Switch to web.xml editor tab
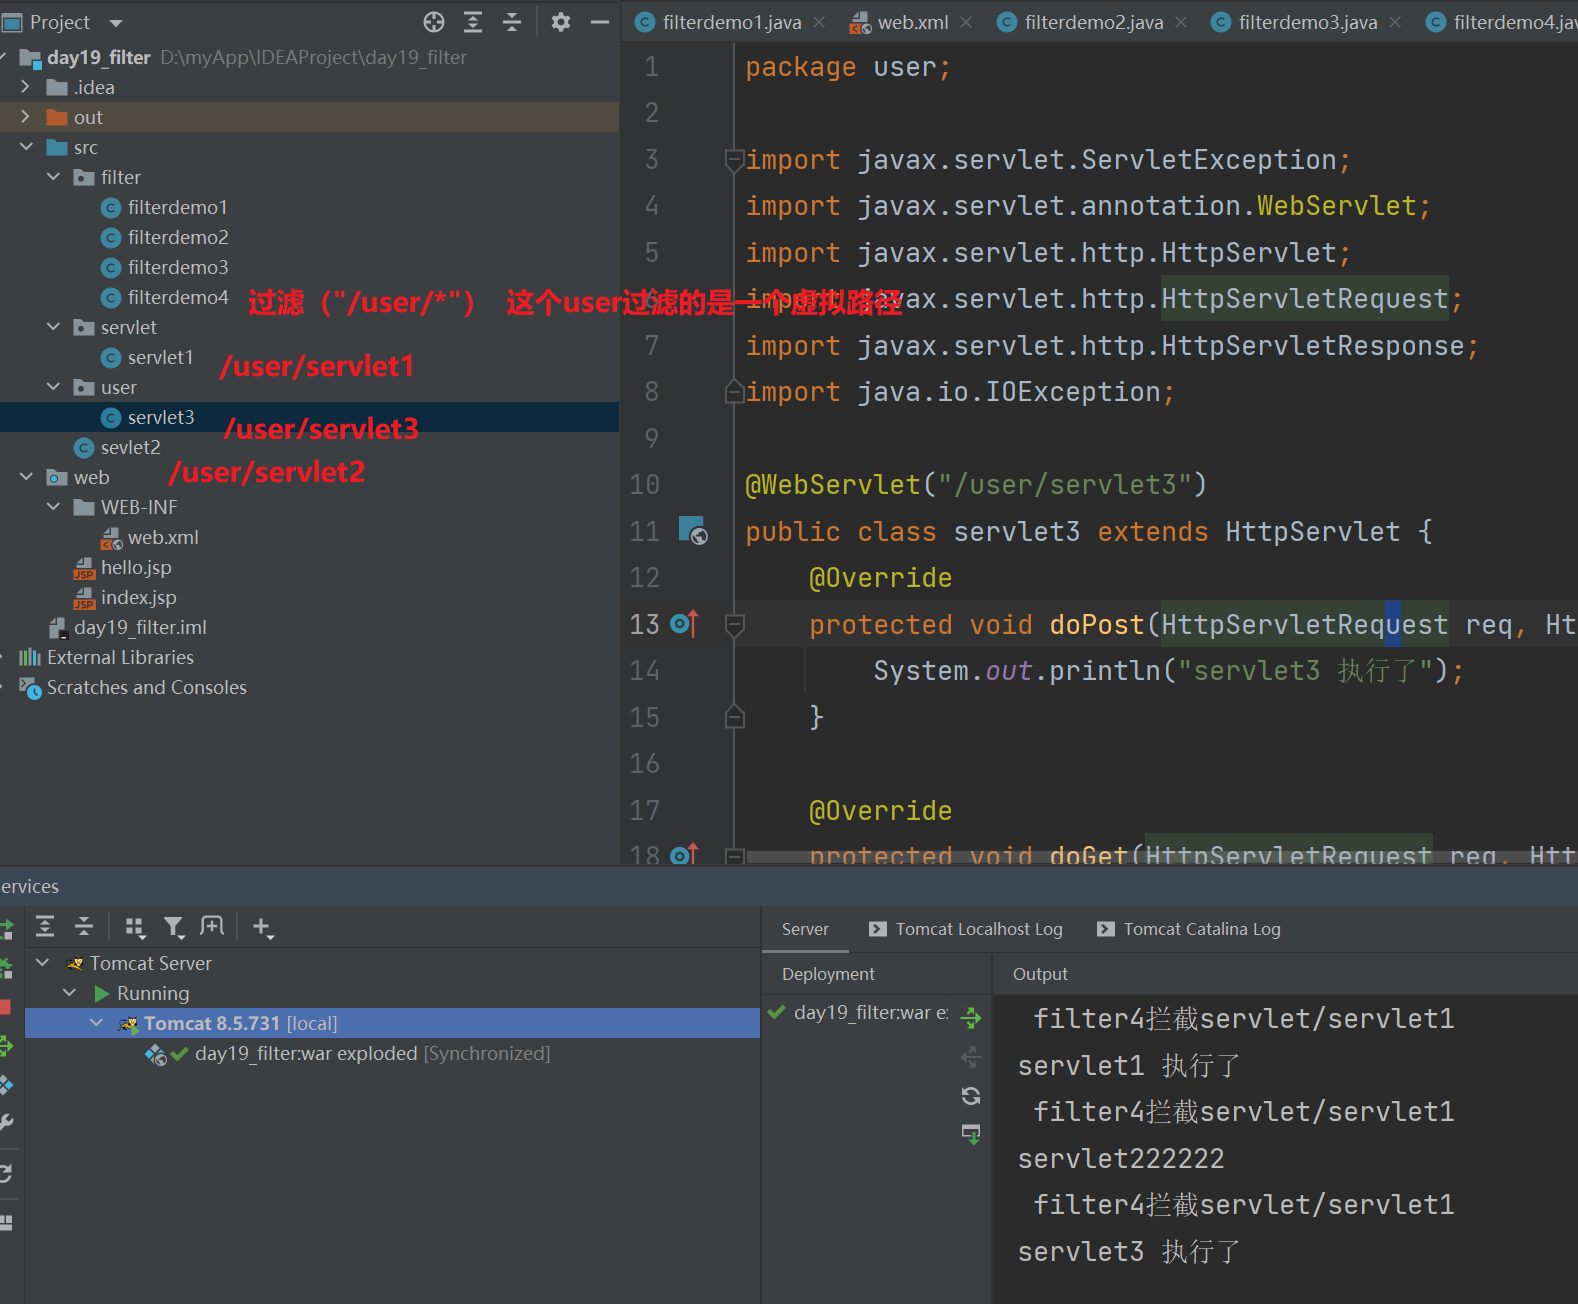This screenshot has height=1304, width=1578. (x=913, y=22)
